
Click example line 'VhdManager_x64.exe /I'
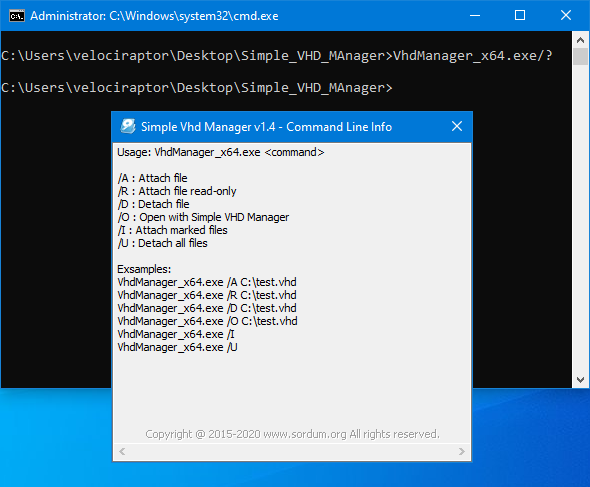point(176,334)
